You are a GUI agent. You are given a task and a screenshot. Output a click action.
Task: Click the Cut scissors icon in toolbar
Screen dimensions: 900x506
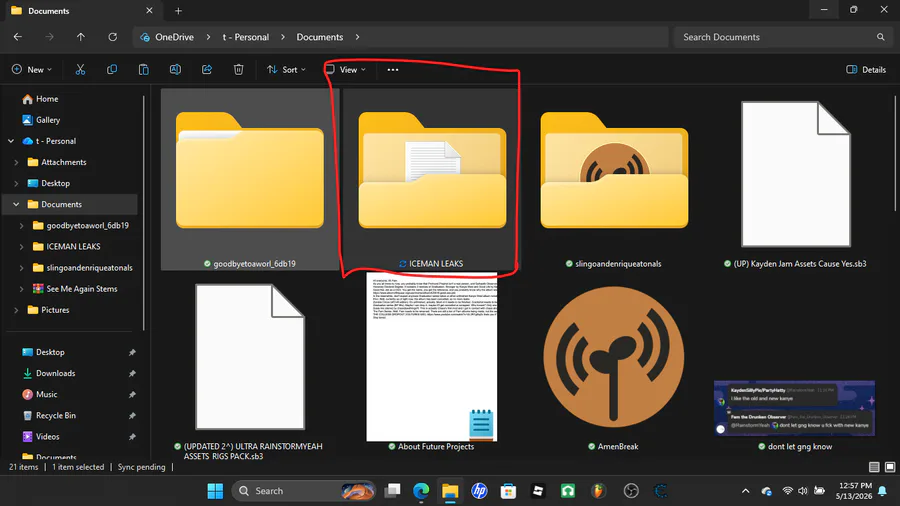point(80,69)
